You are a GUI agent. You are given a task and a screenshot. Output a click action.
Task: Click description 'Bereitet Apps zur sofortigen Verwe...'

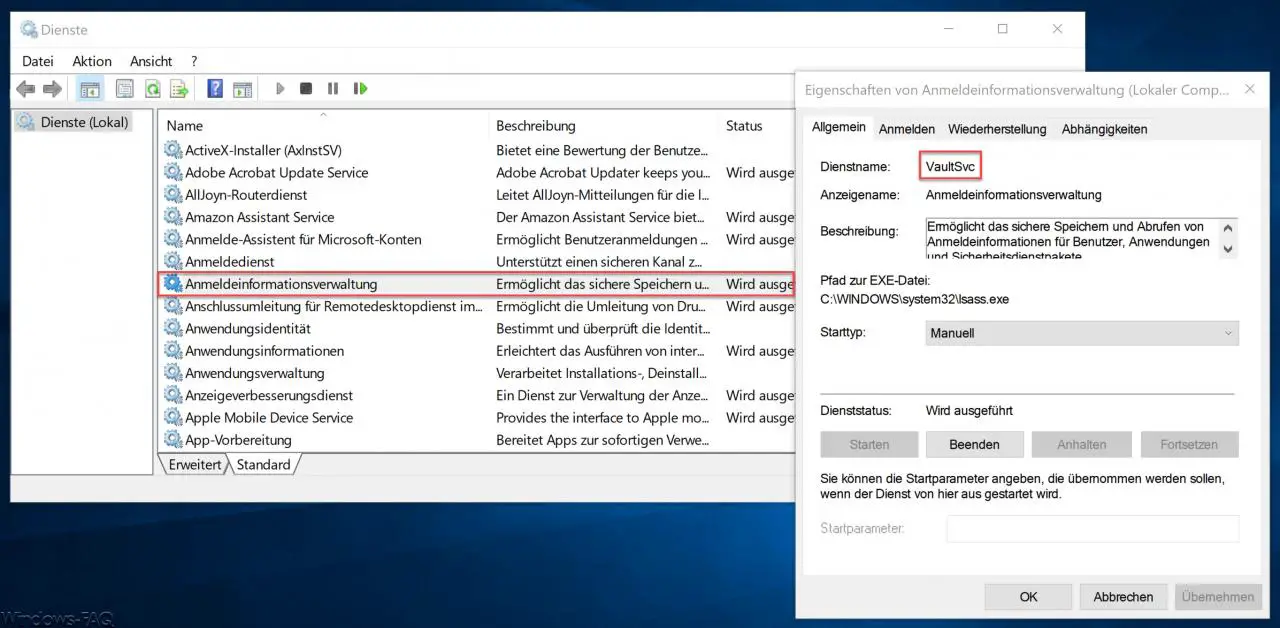(x=603, y=440)
